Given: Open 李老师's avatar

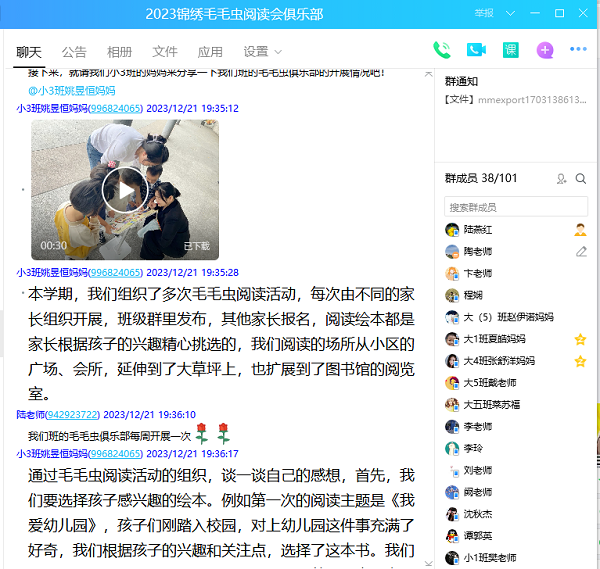Looking at the screenshot, I should coord(452,426).
